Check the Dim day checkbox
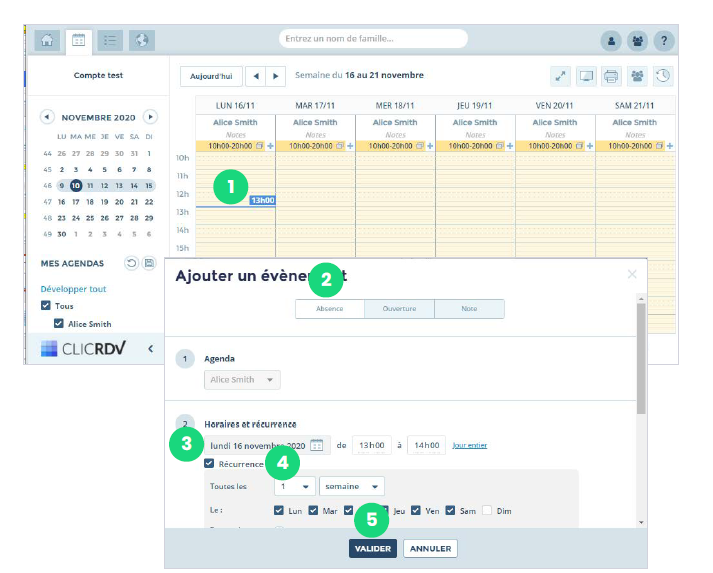 (x=487, y=510)
